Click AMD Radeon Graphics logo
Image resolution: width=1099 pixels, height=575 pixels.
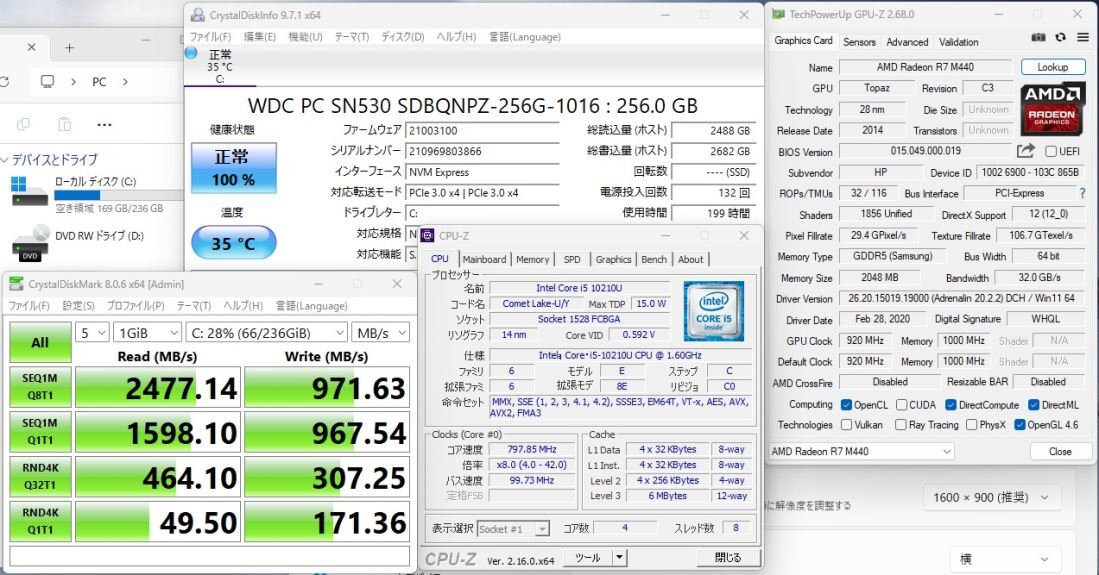click(x=1052, y=107)
